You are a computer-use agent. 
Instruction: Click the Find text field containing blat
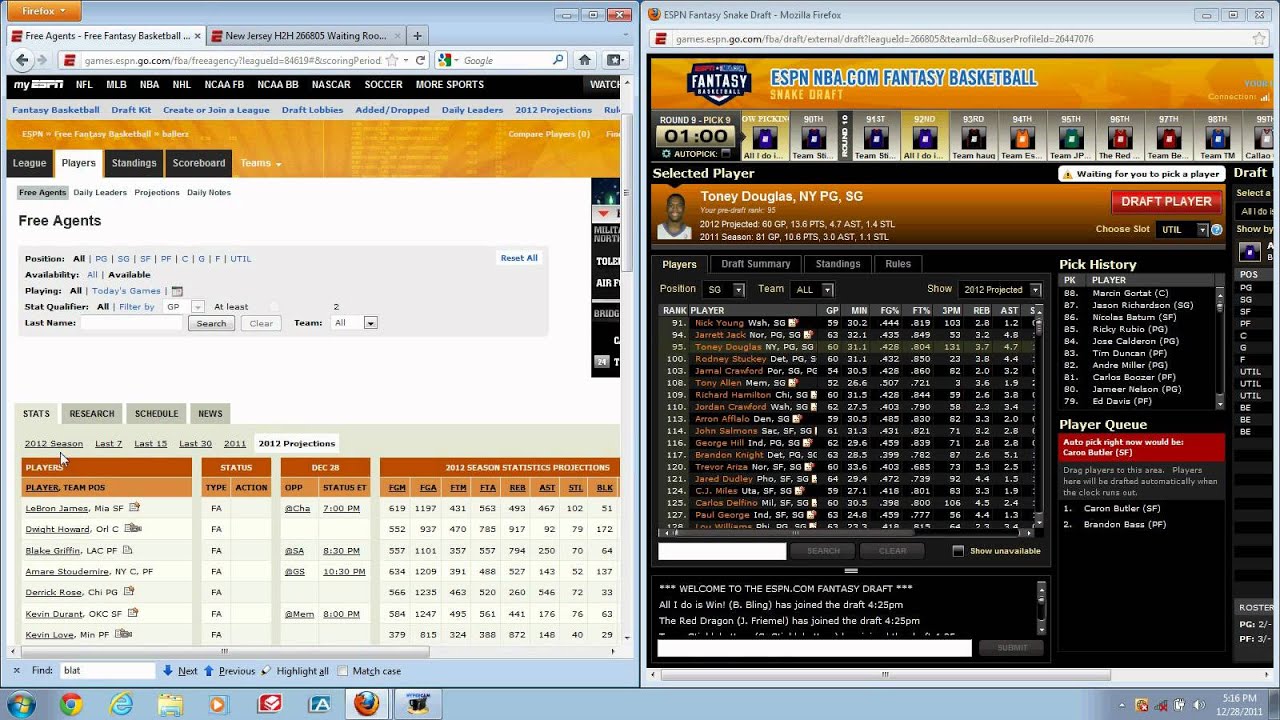[108, 671]
